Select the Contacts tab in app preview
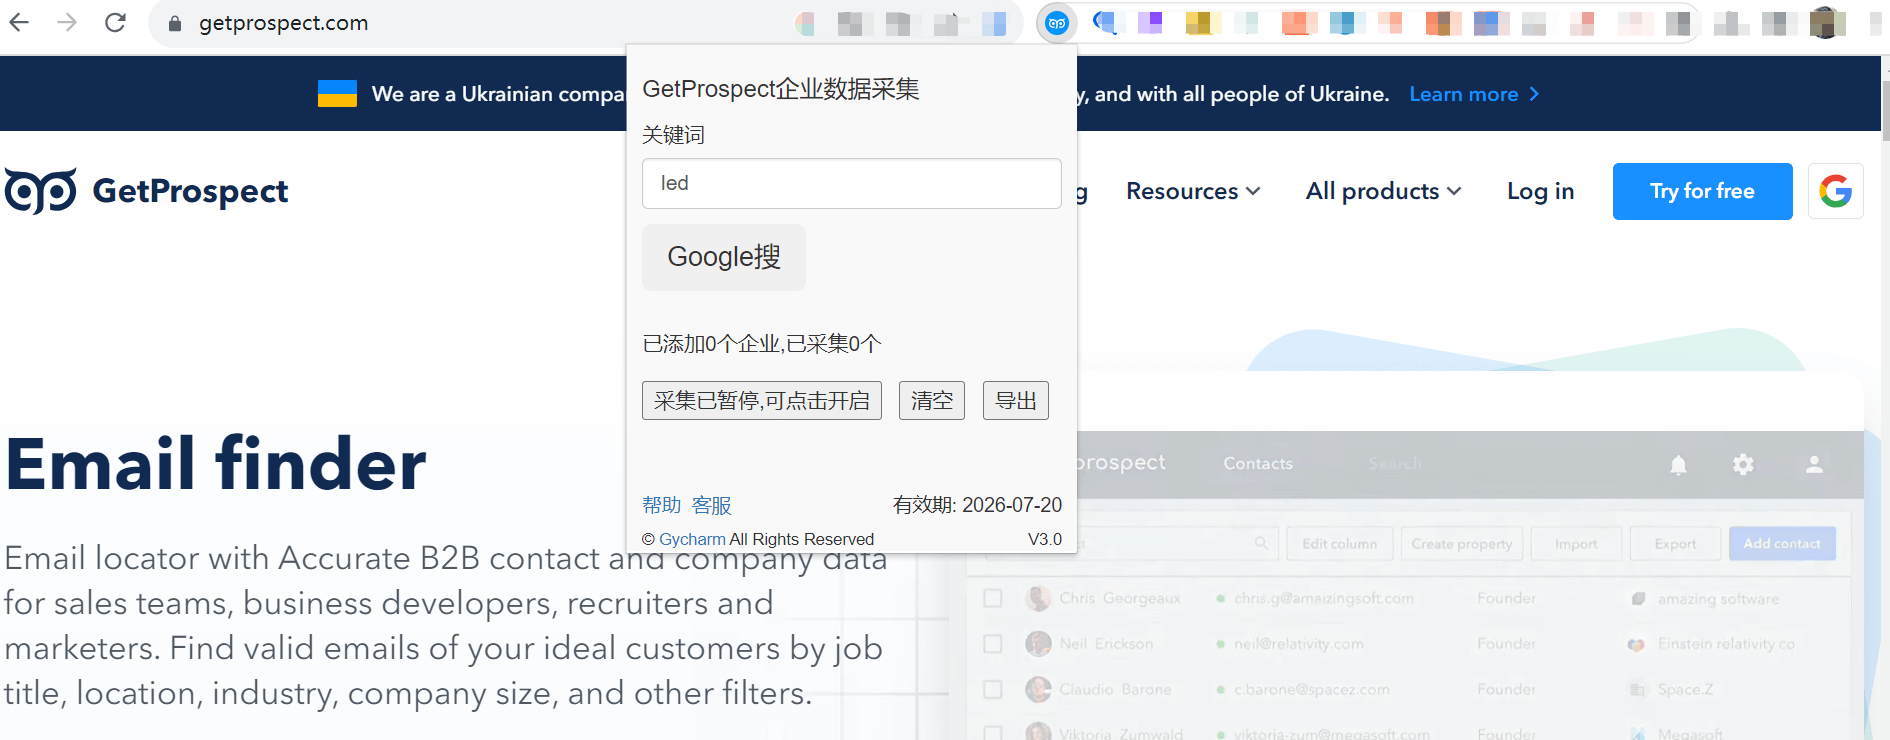The image size is (1890, 740). pos(1258,464)
